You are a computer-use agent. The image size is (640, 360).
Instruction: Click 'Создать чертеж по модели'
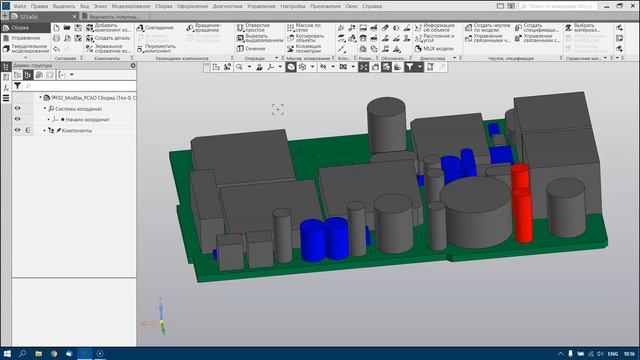[488, 28]
